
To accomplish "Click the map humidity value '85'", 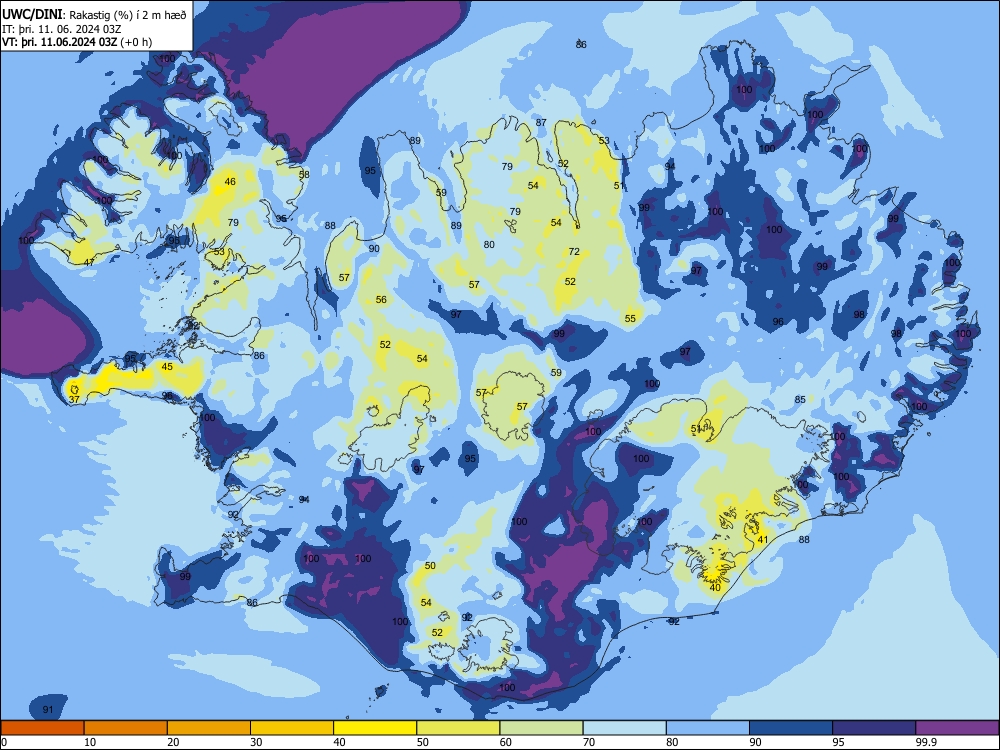I will [800, 400].
